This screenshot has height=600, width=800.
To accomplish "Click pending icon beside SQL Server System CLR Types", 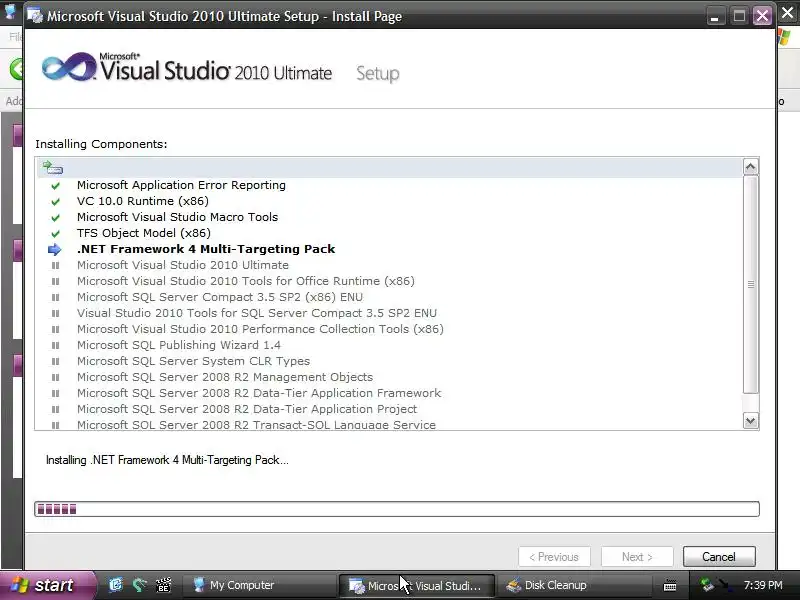I will tap(56, 361).
